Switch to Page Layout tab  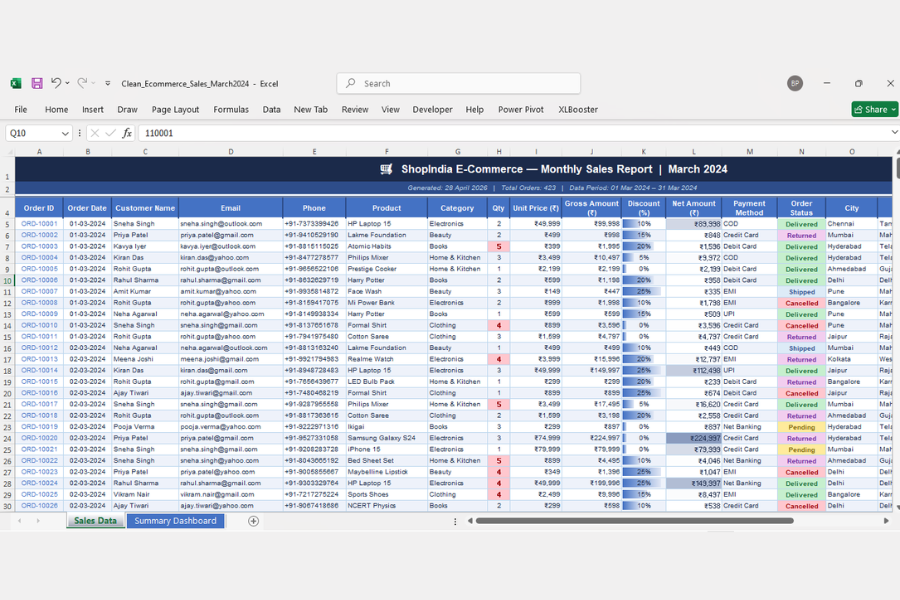(x=175, y=109)
